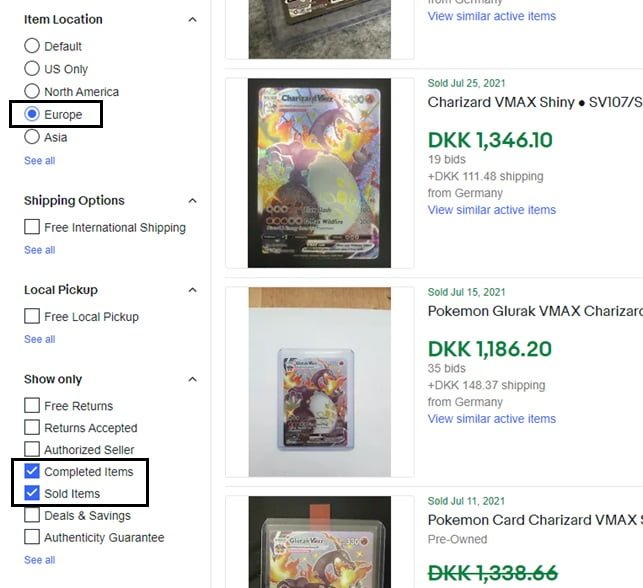Screen dimensions: 643x588
Task: Open the Charizard VMAX Shiny card thumbnail
Action: (319, 173)
